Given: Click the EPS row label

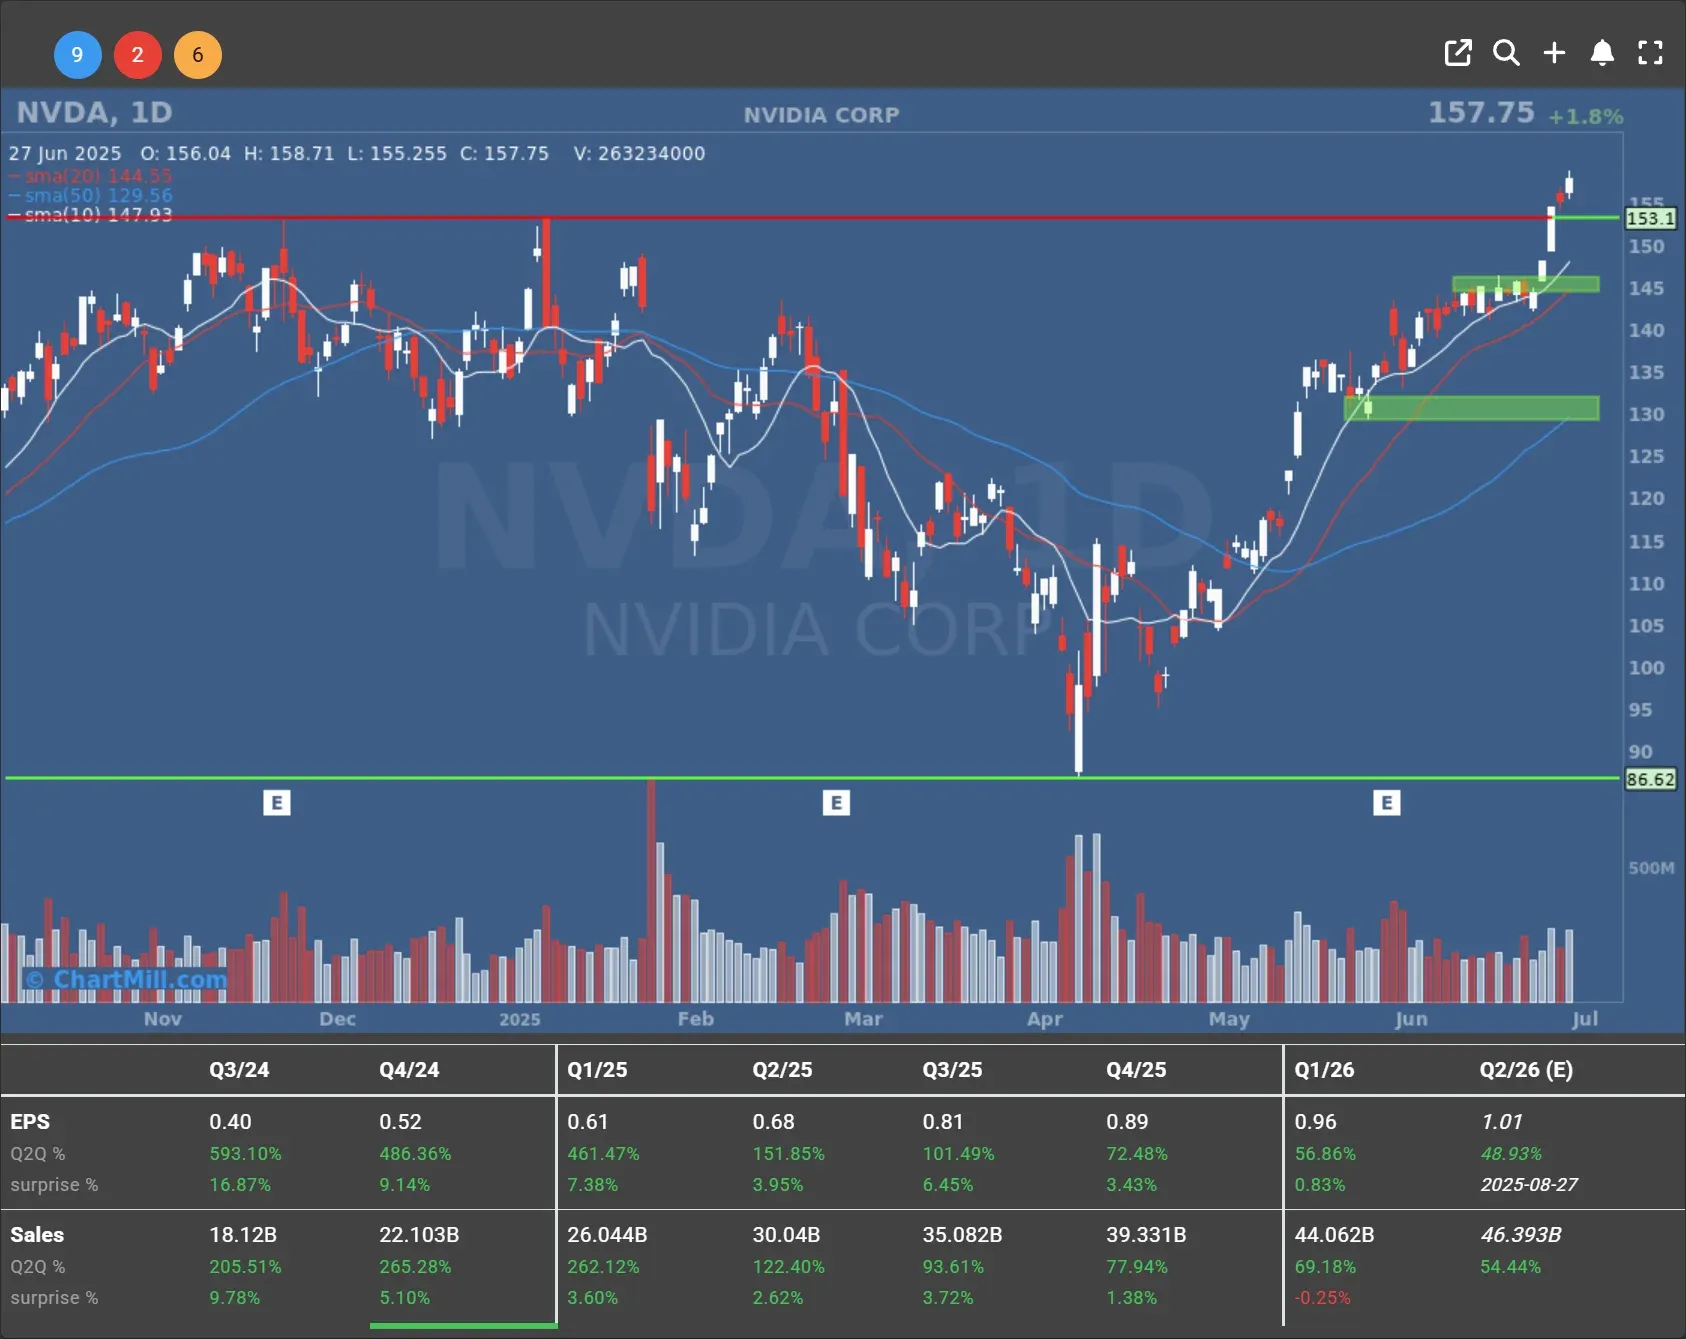Looking at the screenshot, I should tap(30, 1122).
